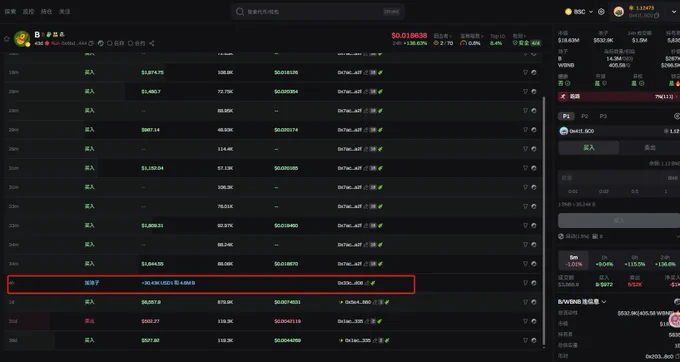Open the pink floating assistant icon
The image size is (680, 362).
pyautogui.click(x=675, y=320)
